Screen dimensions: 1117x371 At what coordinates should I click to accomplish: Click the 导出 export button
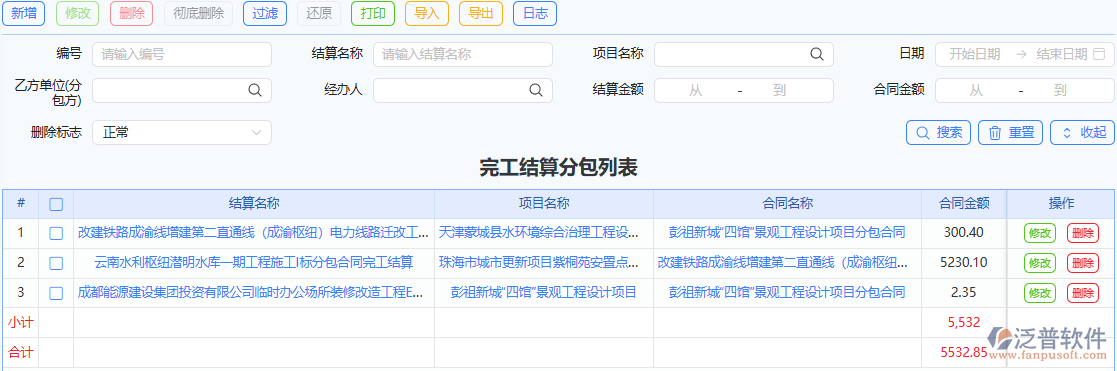(x=481, y=14)
